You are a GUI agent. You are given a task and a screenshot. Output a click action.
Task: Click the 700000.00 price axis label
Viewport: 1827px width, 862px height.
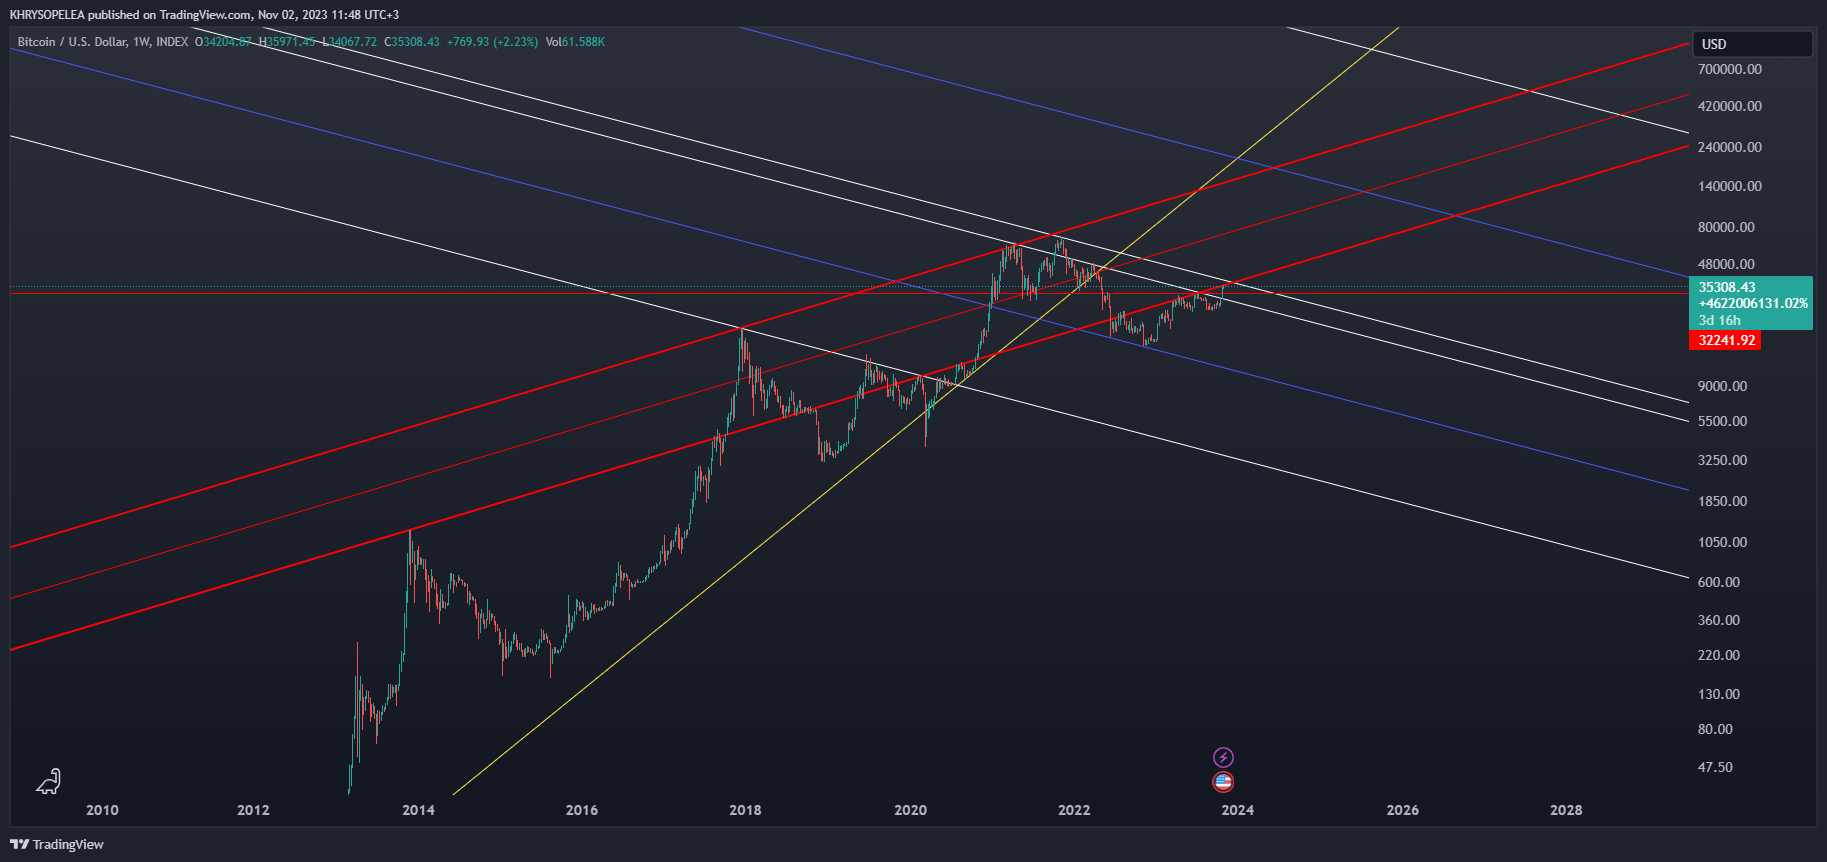point(1730,69)
